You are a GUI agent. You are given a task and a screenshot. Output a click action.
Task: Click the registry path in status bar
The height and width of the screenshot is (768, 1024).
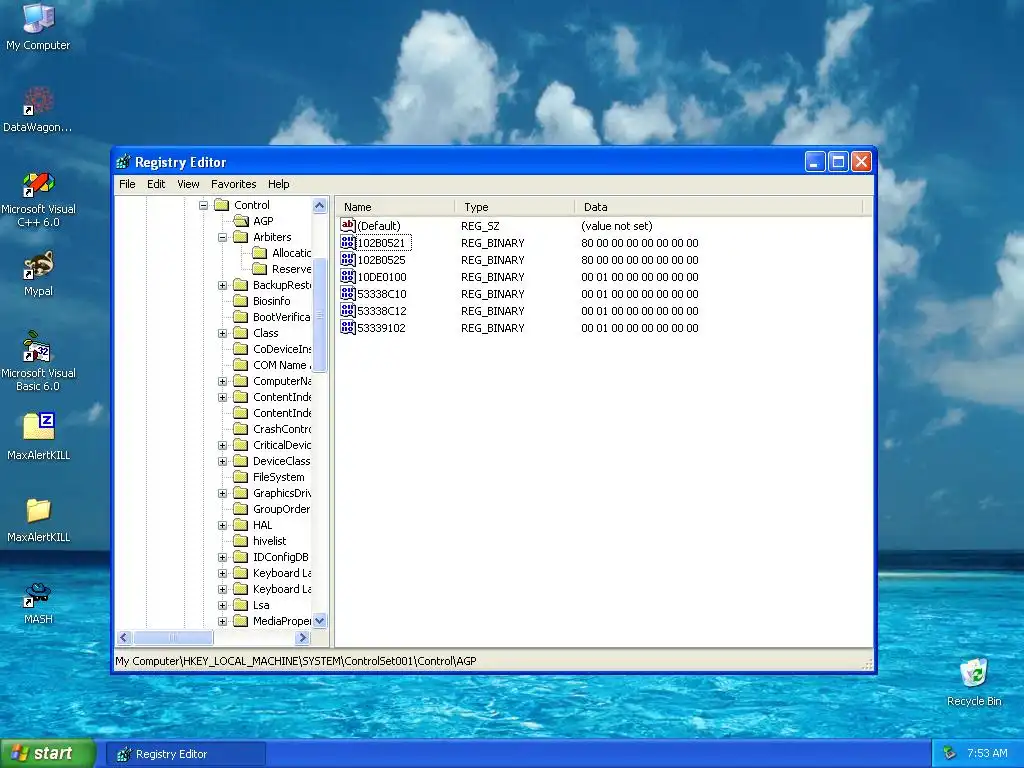(296, 661)
